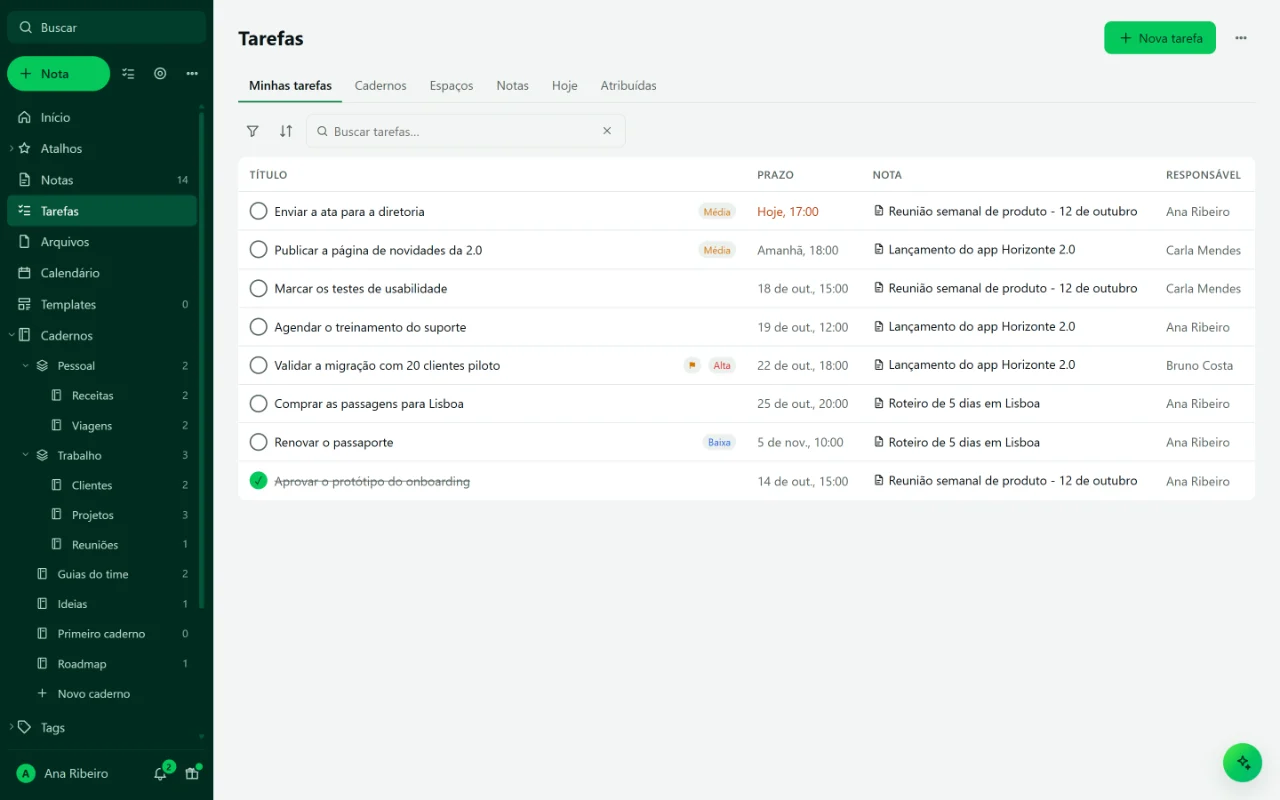The image size is (1280, 800).
Task: Mark Renovar o passaporte as done
Action: (258, 442)
